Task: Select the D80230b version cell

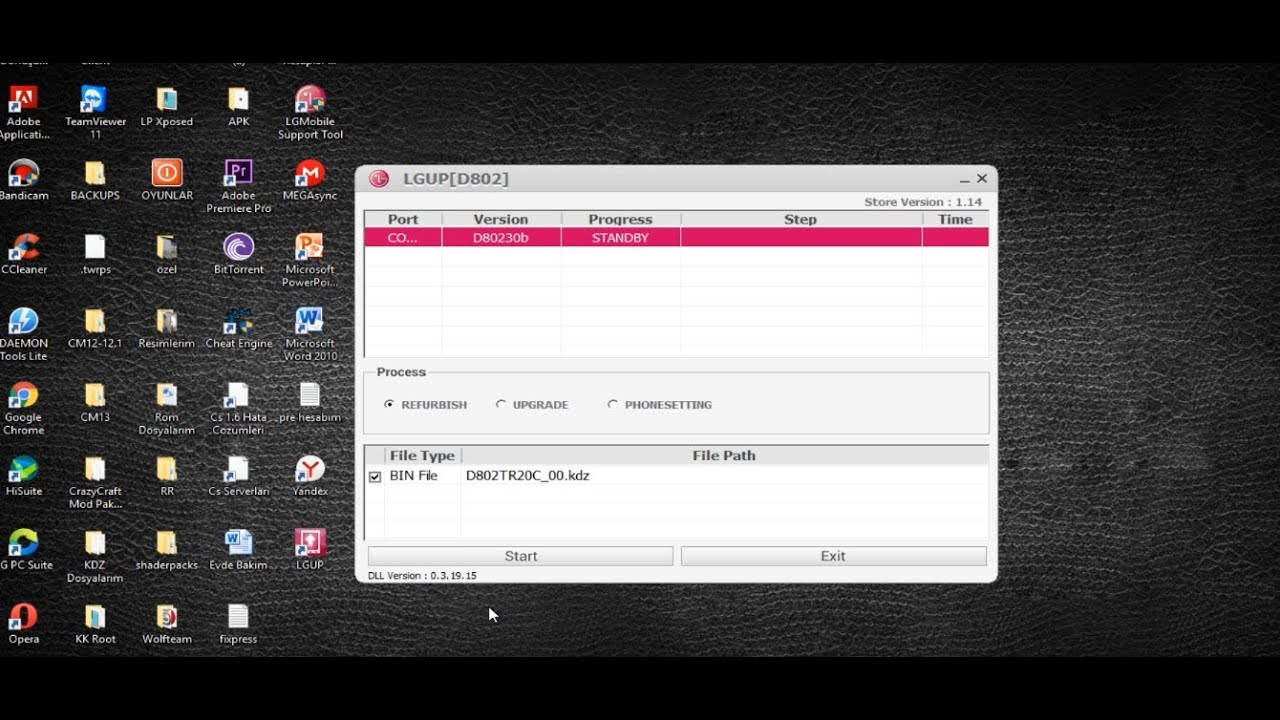Action: click(501, 238)
